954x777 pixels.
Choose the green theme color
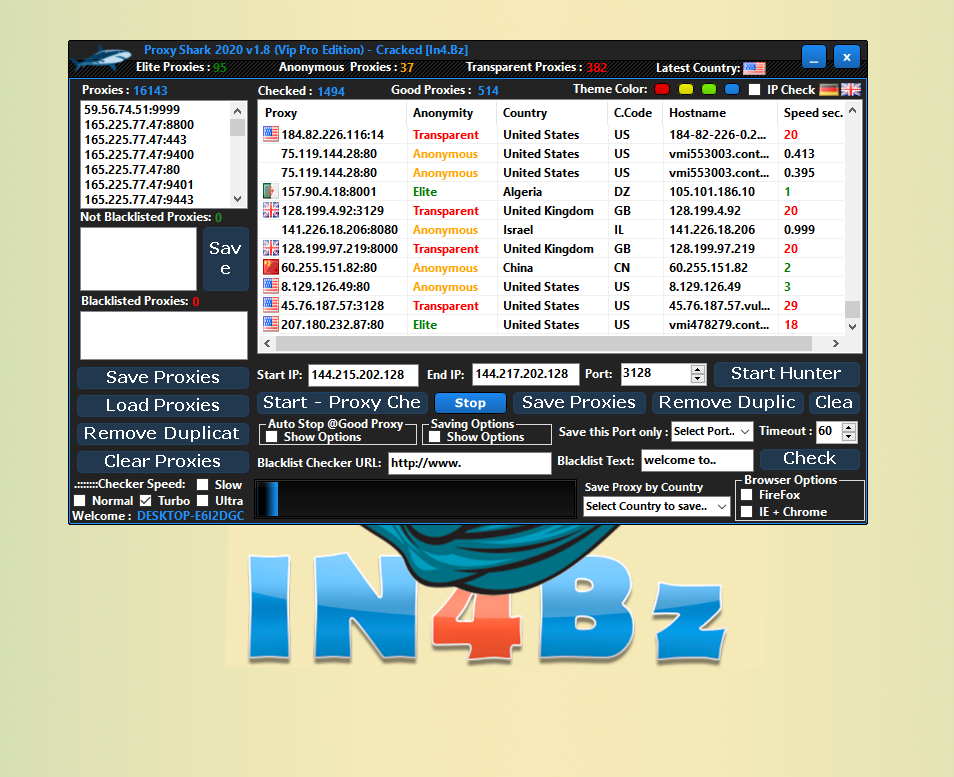pyautogui.click(x=709, y=89)
